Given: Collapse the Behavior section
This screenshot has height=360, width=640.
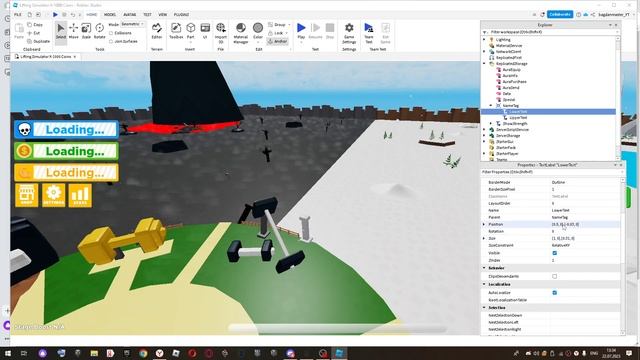Looking at the screenshot, I should click(x=484, y=268).
